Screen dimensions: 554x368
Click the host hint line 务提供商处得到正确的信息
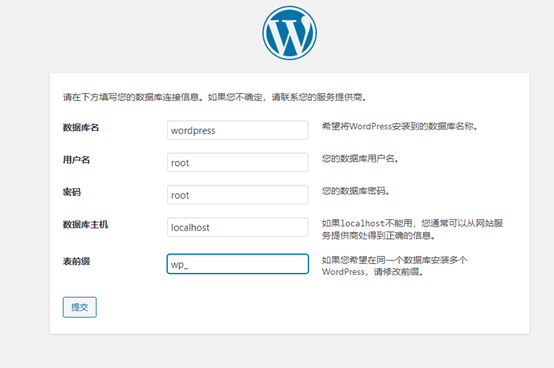(378, 235)
